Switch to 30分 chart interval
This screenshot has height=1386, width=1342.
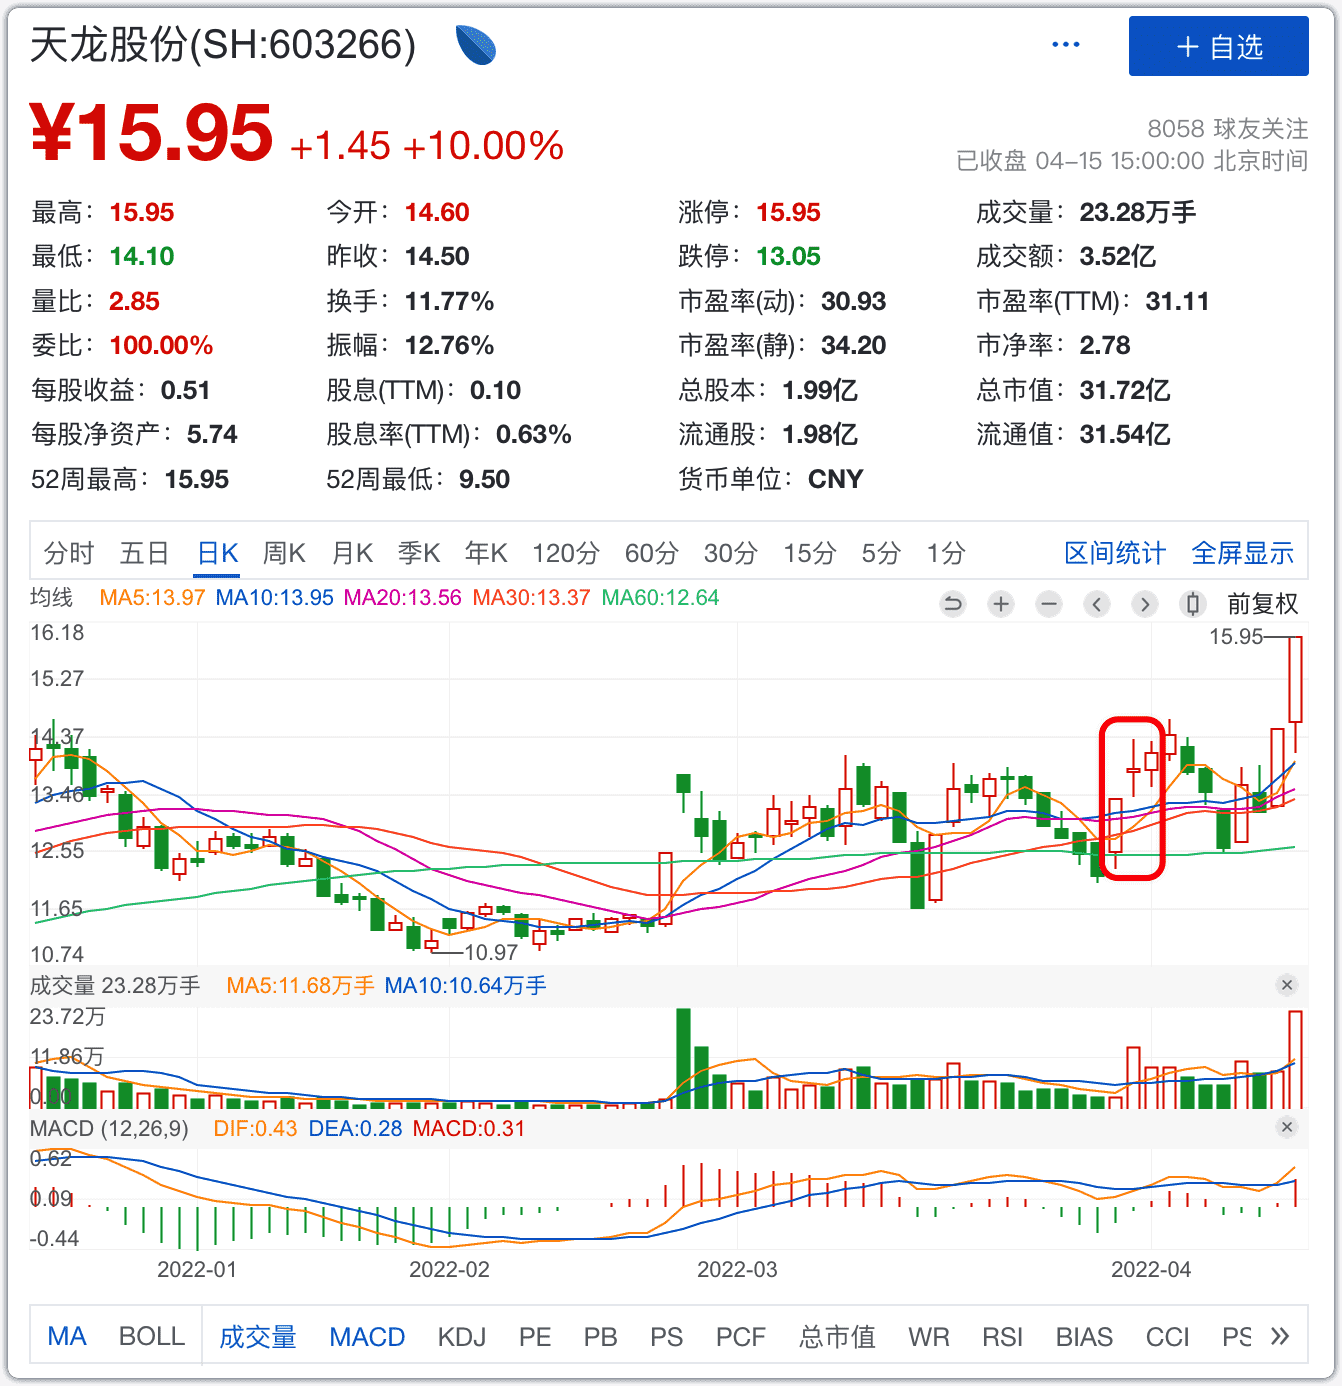pyautogui.click(x=731, y=553)
